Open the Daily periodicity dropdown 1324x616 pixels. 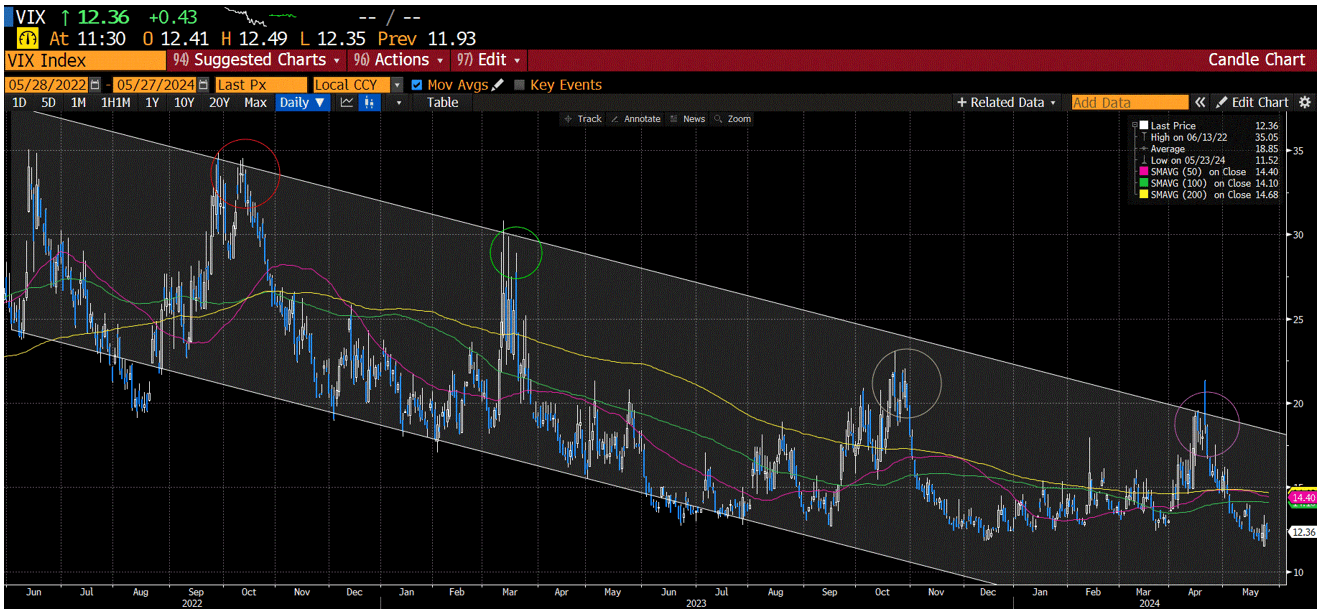[302, 102]
